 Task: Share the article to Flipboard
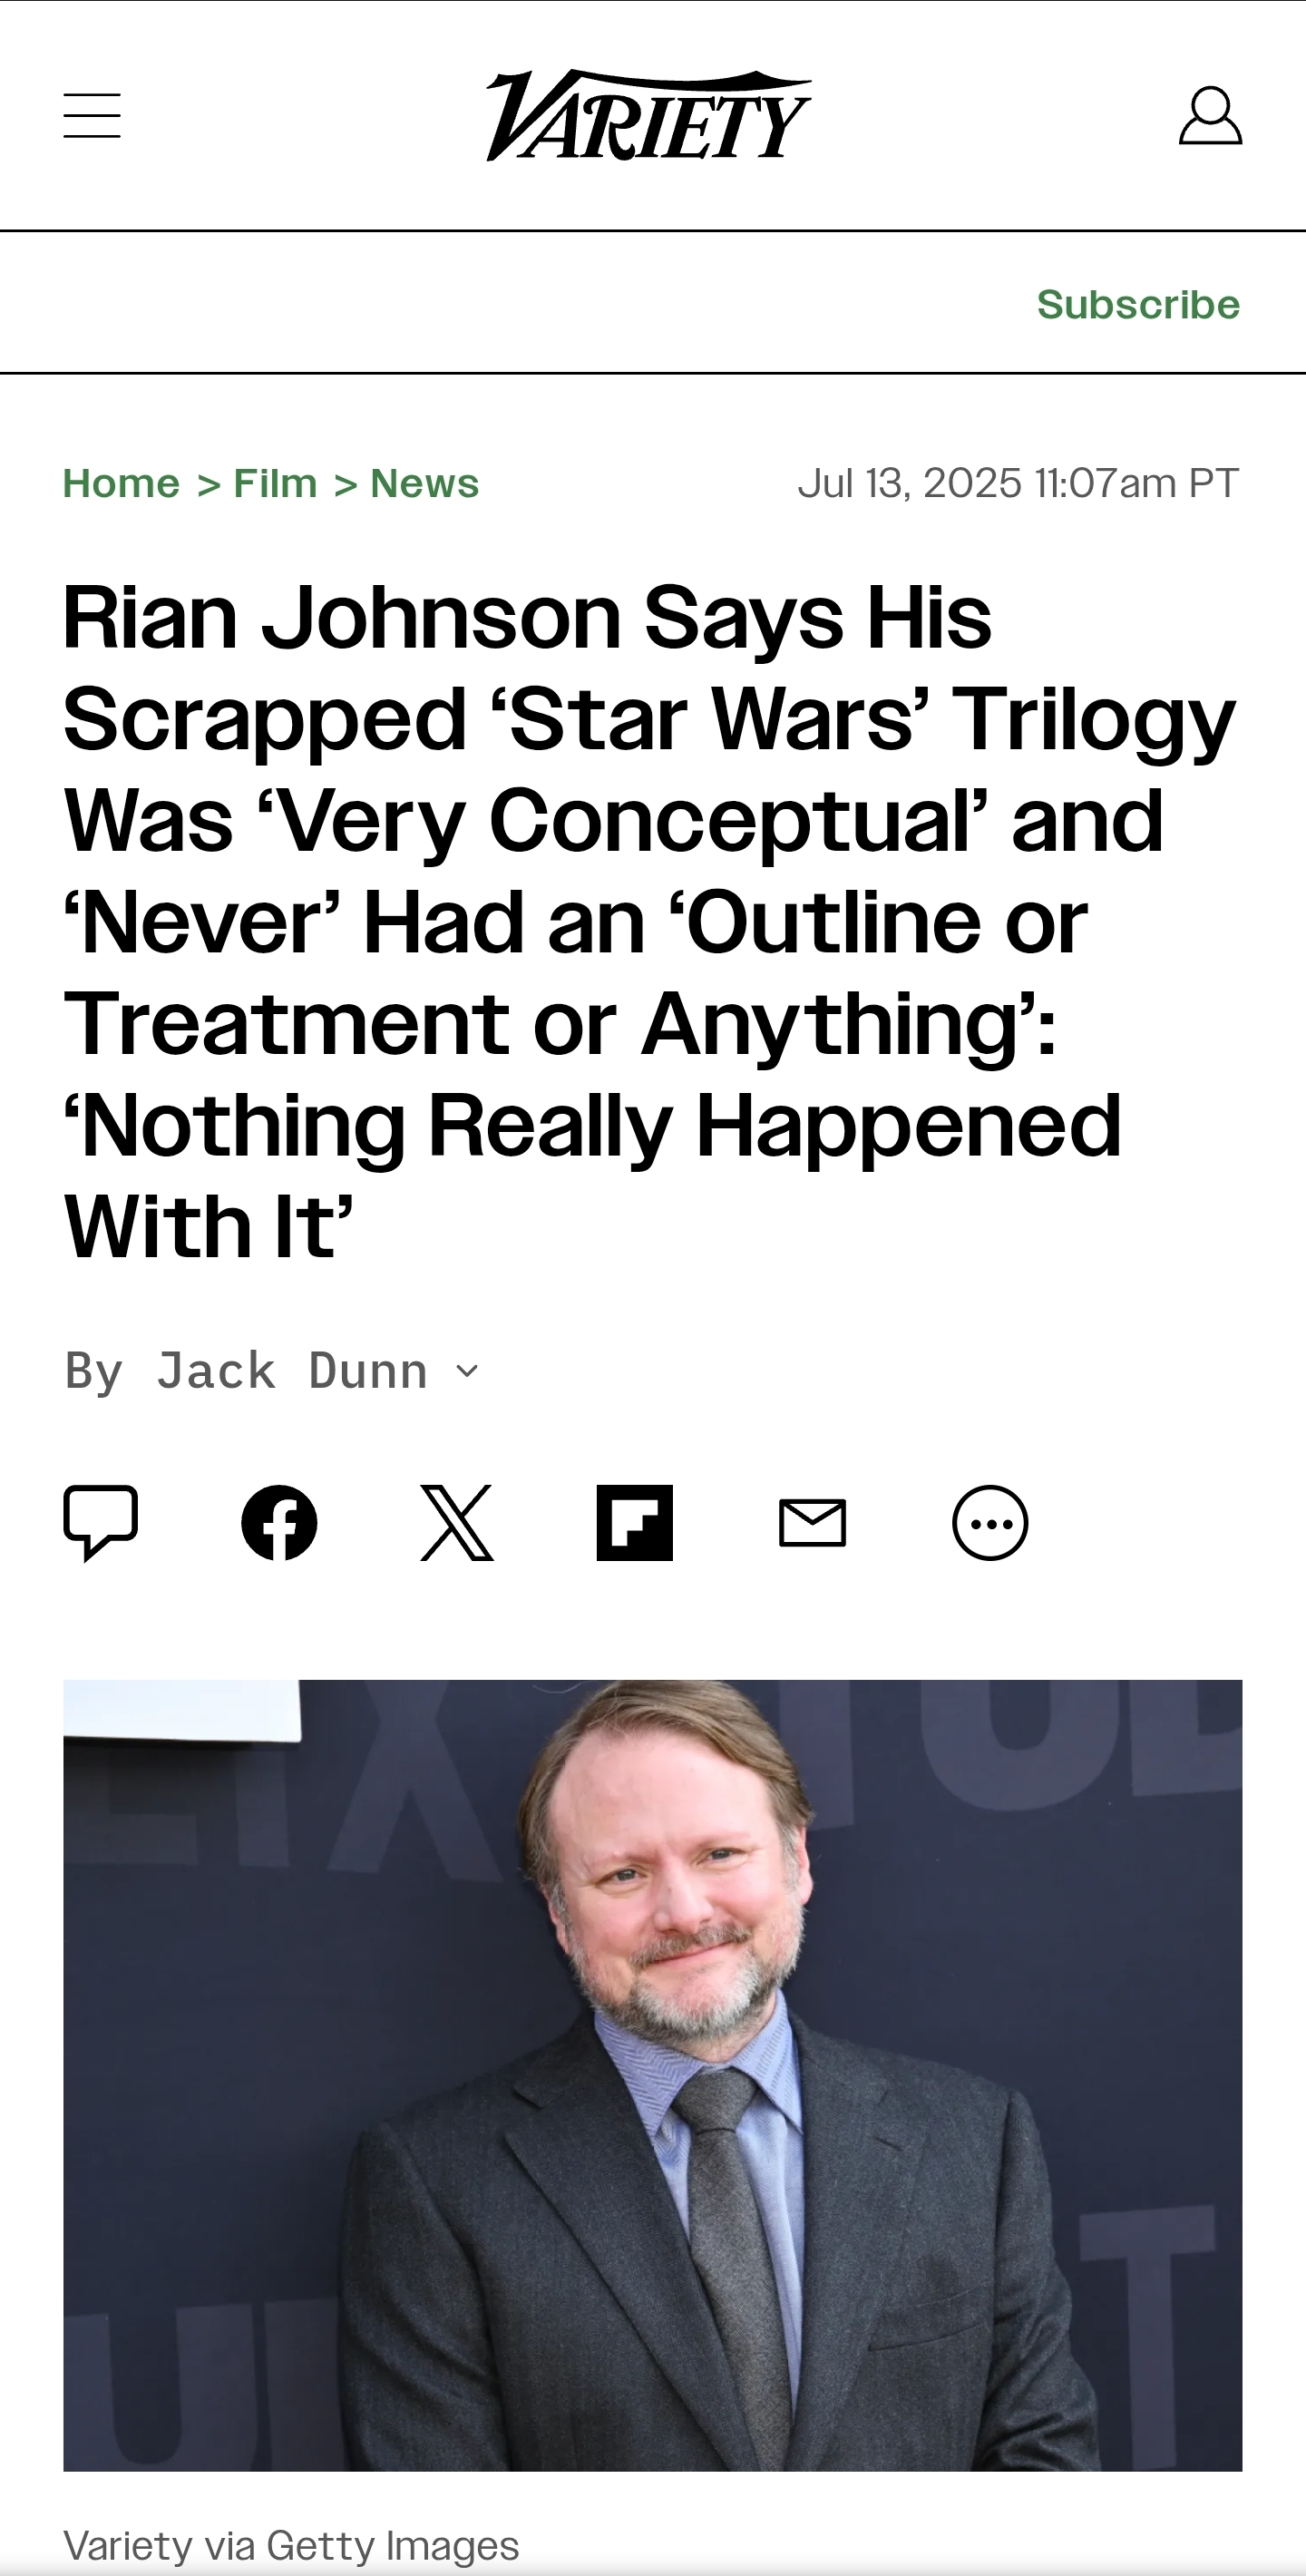(635, 1522)
